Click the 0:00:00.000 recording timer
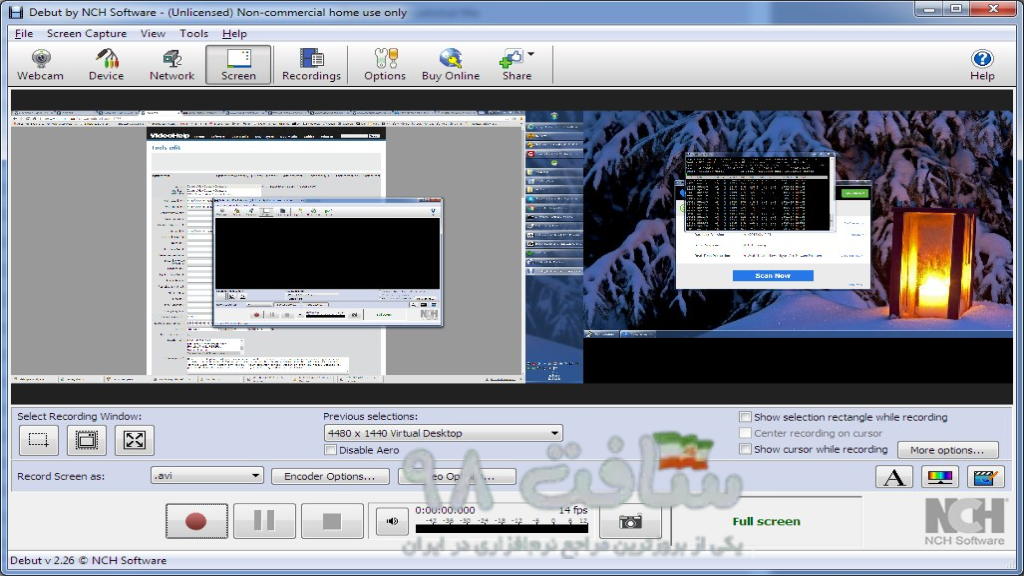 (x=445, y=510)
